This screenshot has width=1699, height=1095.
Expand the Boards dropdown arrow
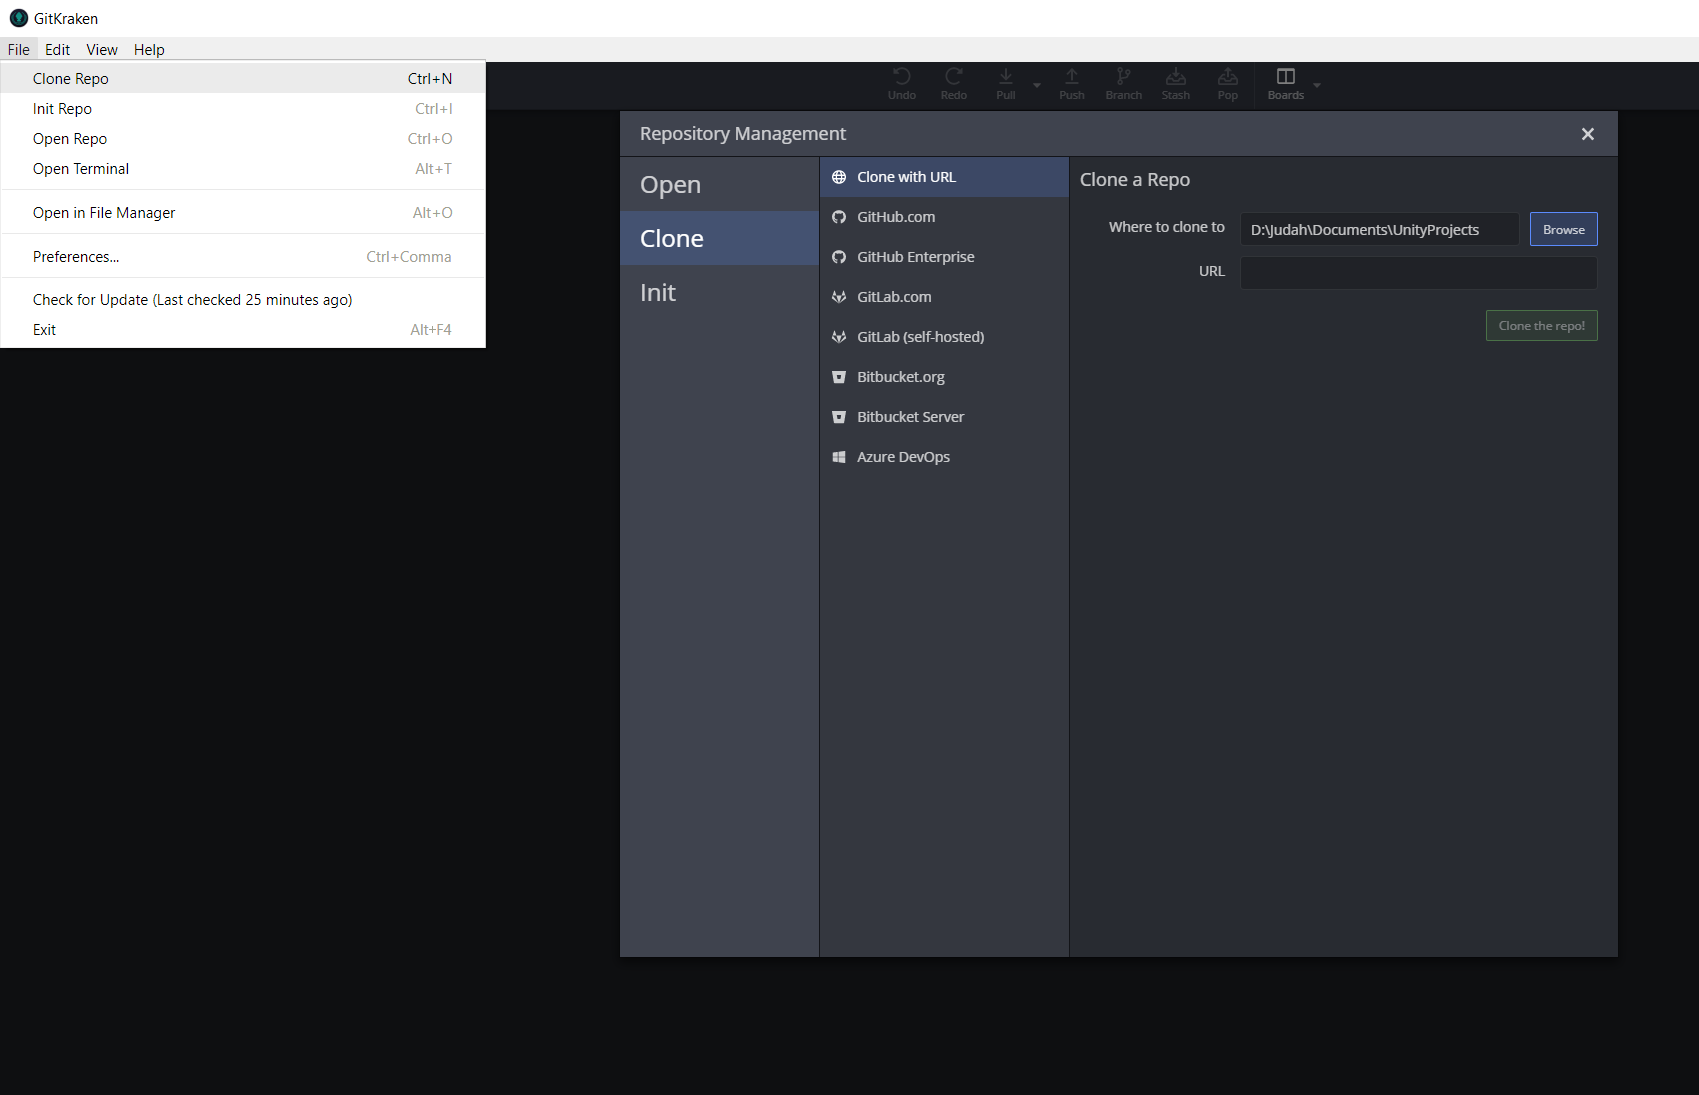(x=1317, y=86)
